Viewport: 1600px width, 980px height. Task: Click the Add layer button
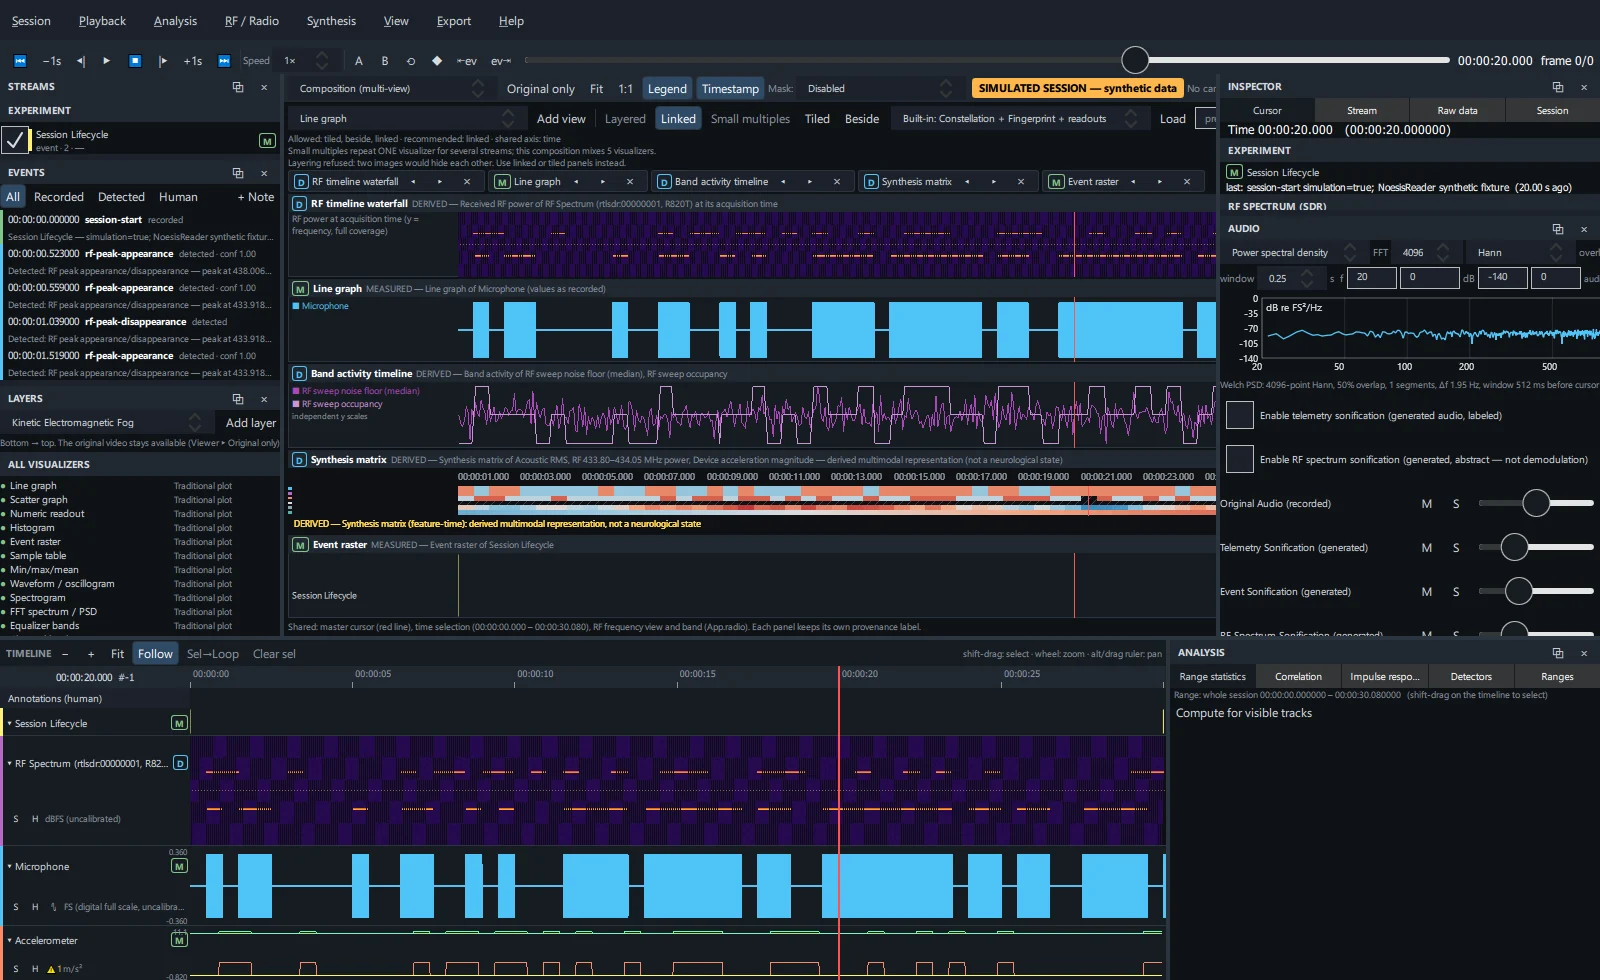pyautogui.click(x=251, y=423)
